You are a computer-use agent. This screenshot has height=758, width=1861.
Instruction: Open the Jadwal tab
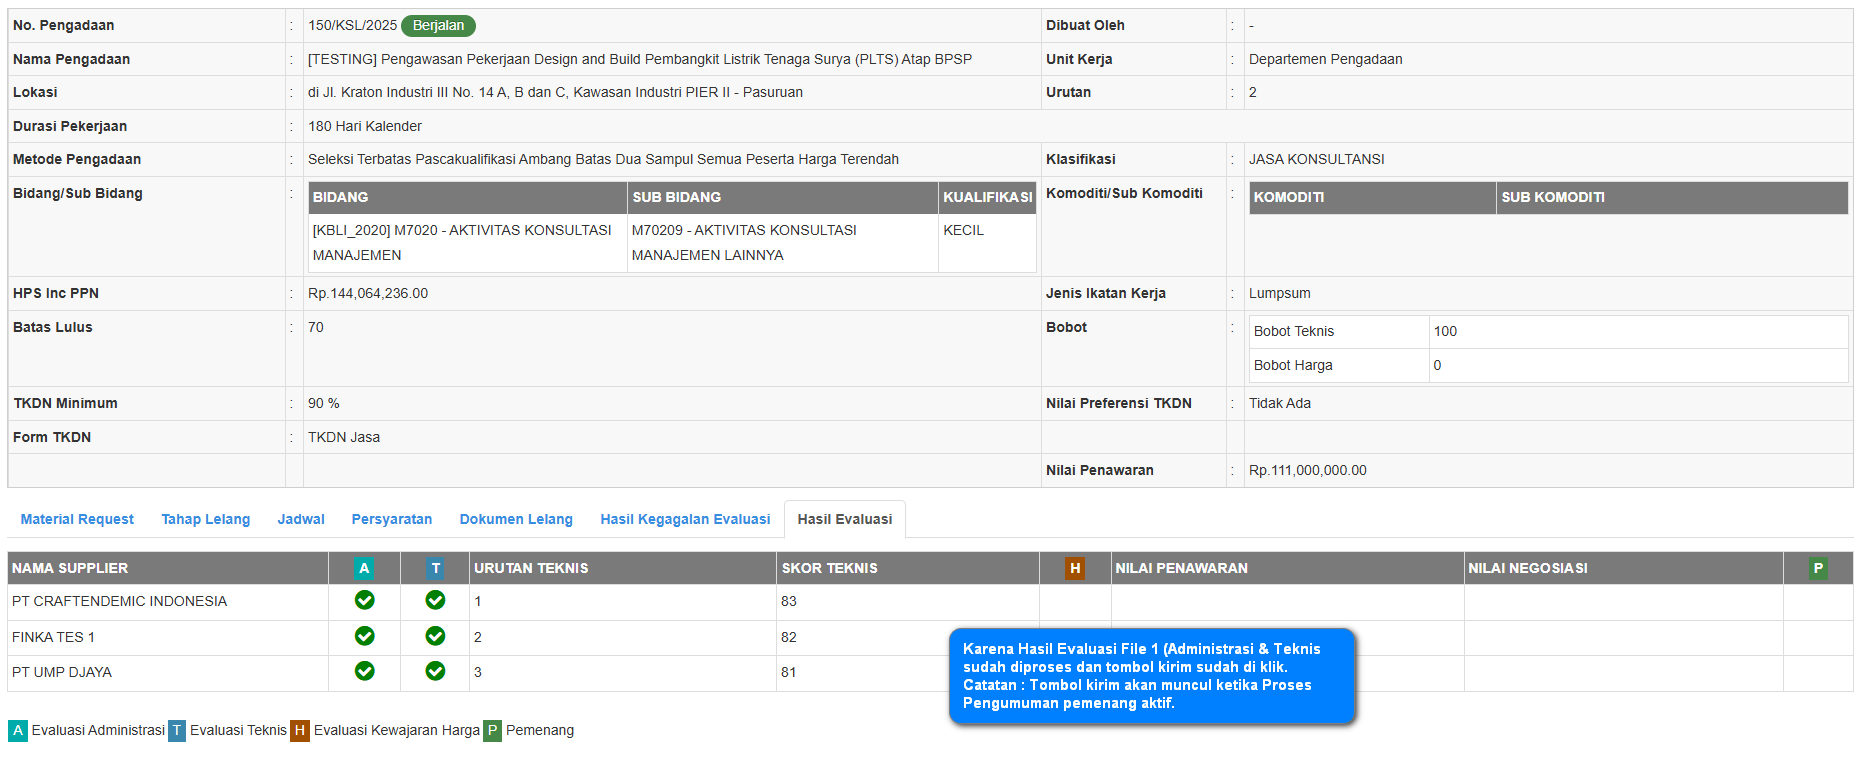click(301, 519)
